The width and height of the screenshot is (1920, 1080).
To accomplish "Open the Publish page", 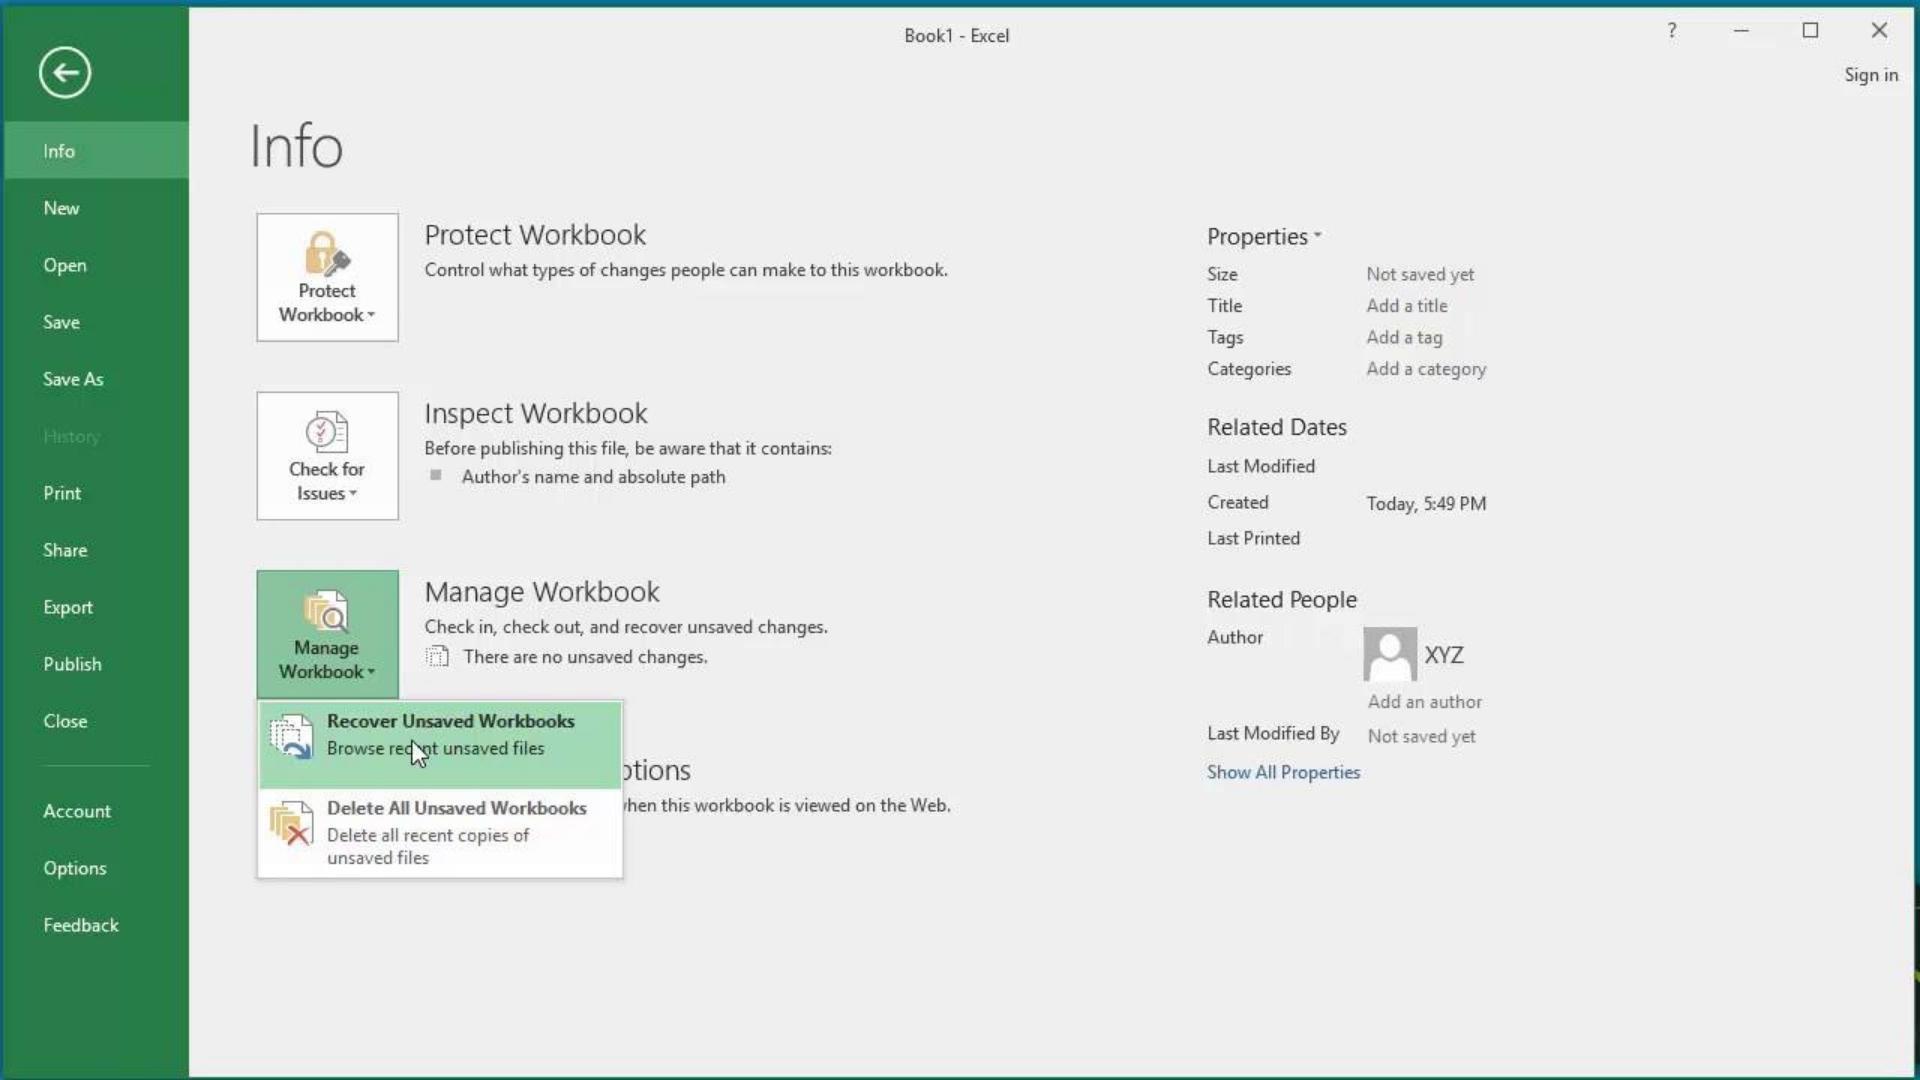I will pos(96,664).
